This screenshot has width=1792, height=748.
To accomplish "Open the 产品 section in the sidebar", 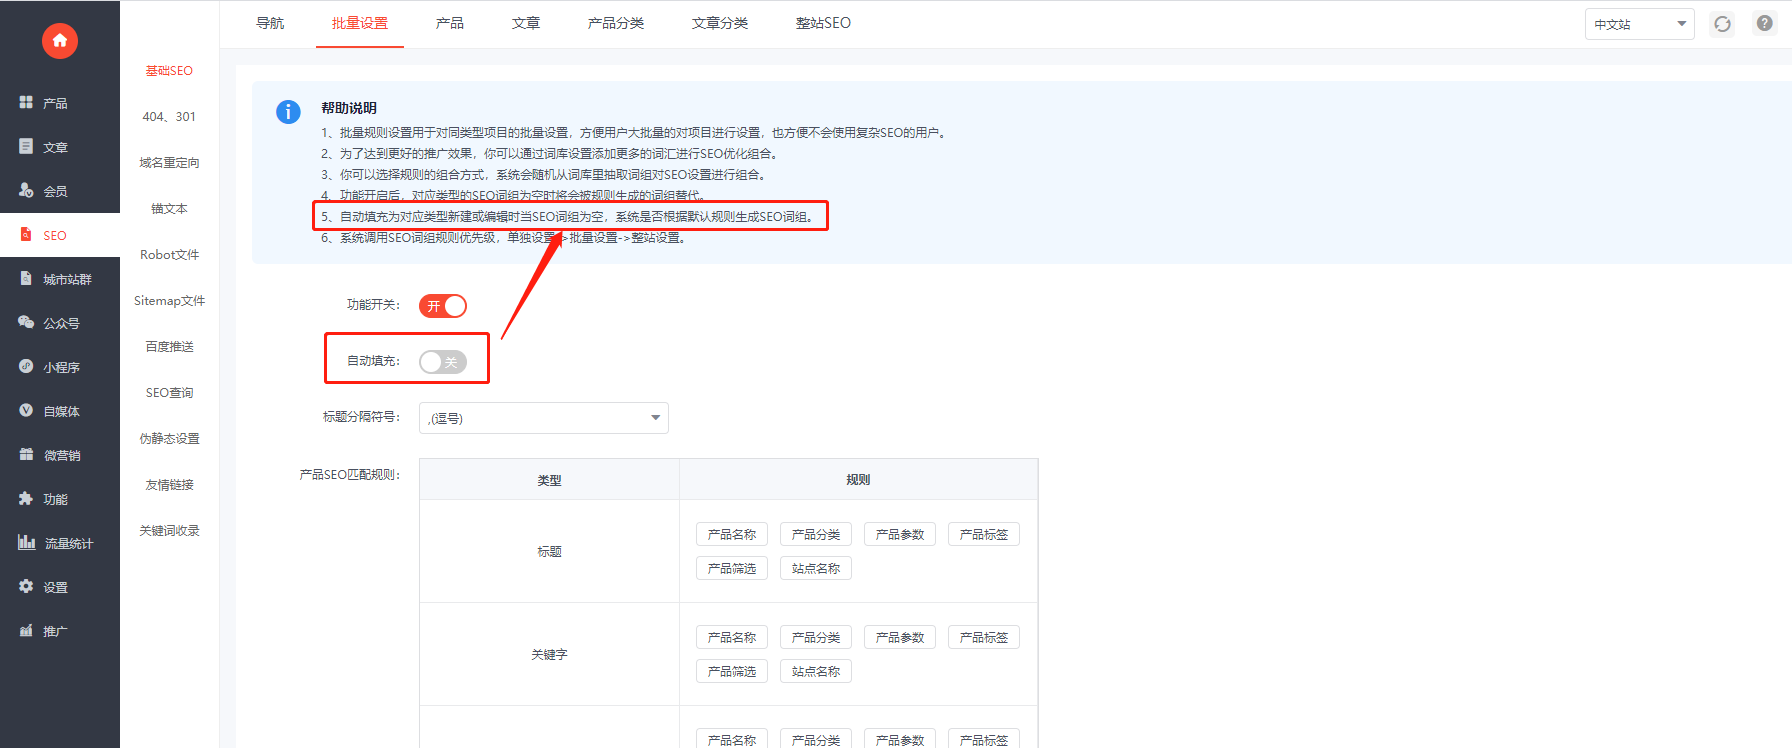I will (54, 103).
